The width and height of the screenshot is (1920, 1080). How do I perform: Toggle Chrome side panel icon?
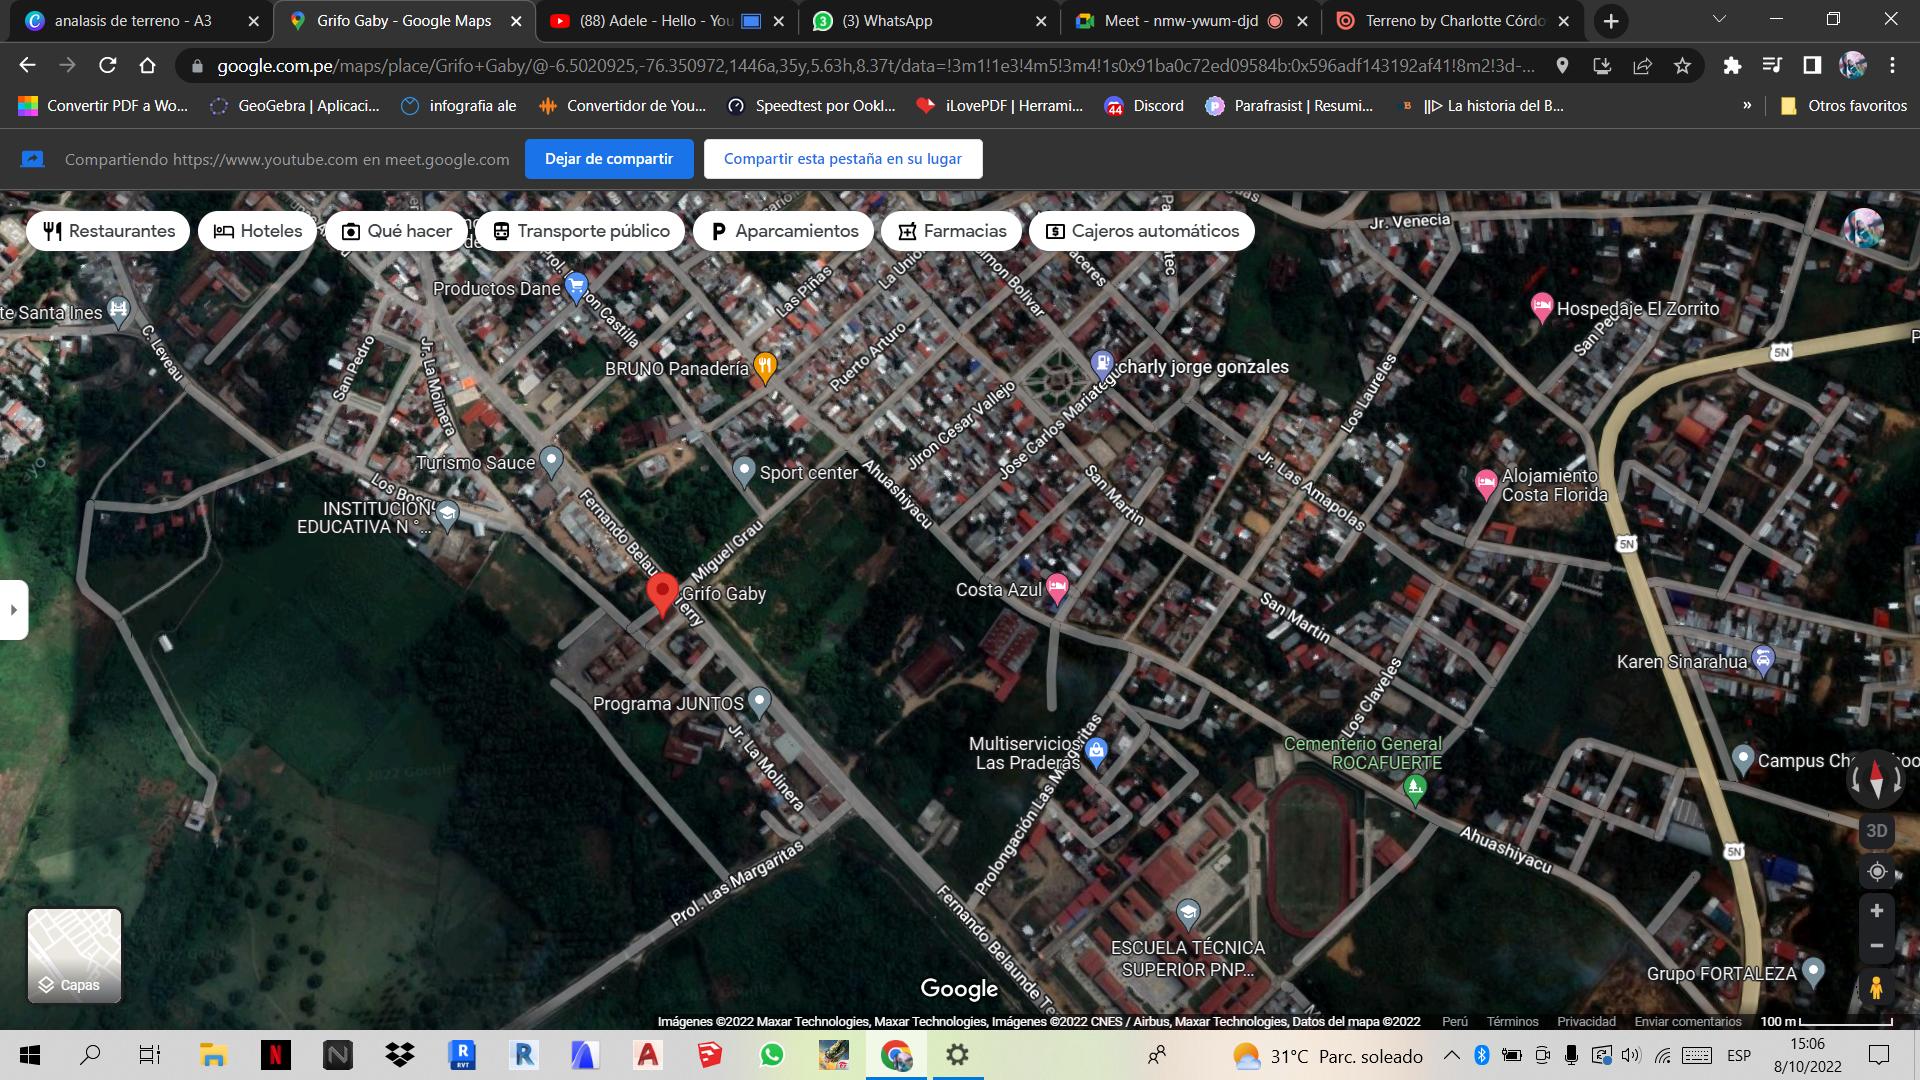point(1811,66)
